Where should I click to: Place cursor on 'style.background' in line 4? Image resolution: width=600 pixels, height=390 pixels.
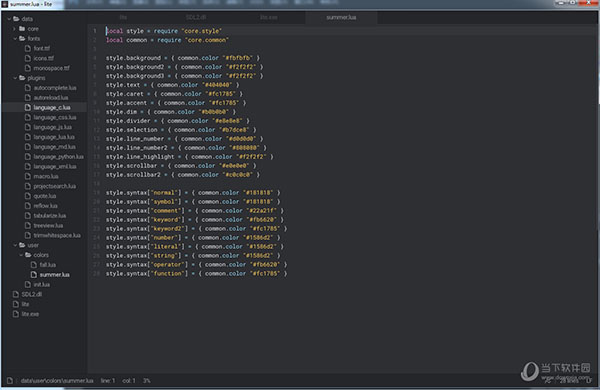[133, 58]
